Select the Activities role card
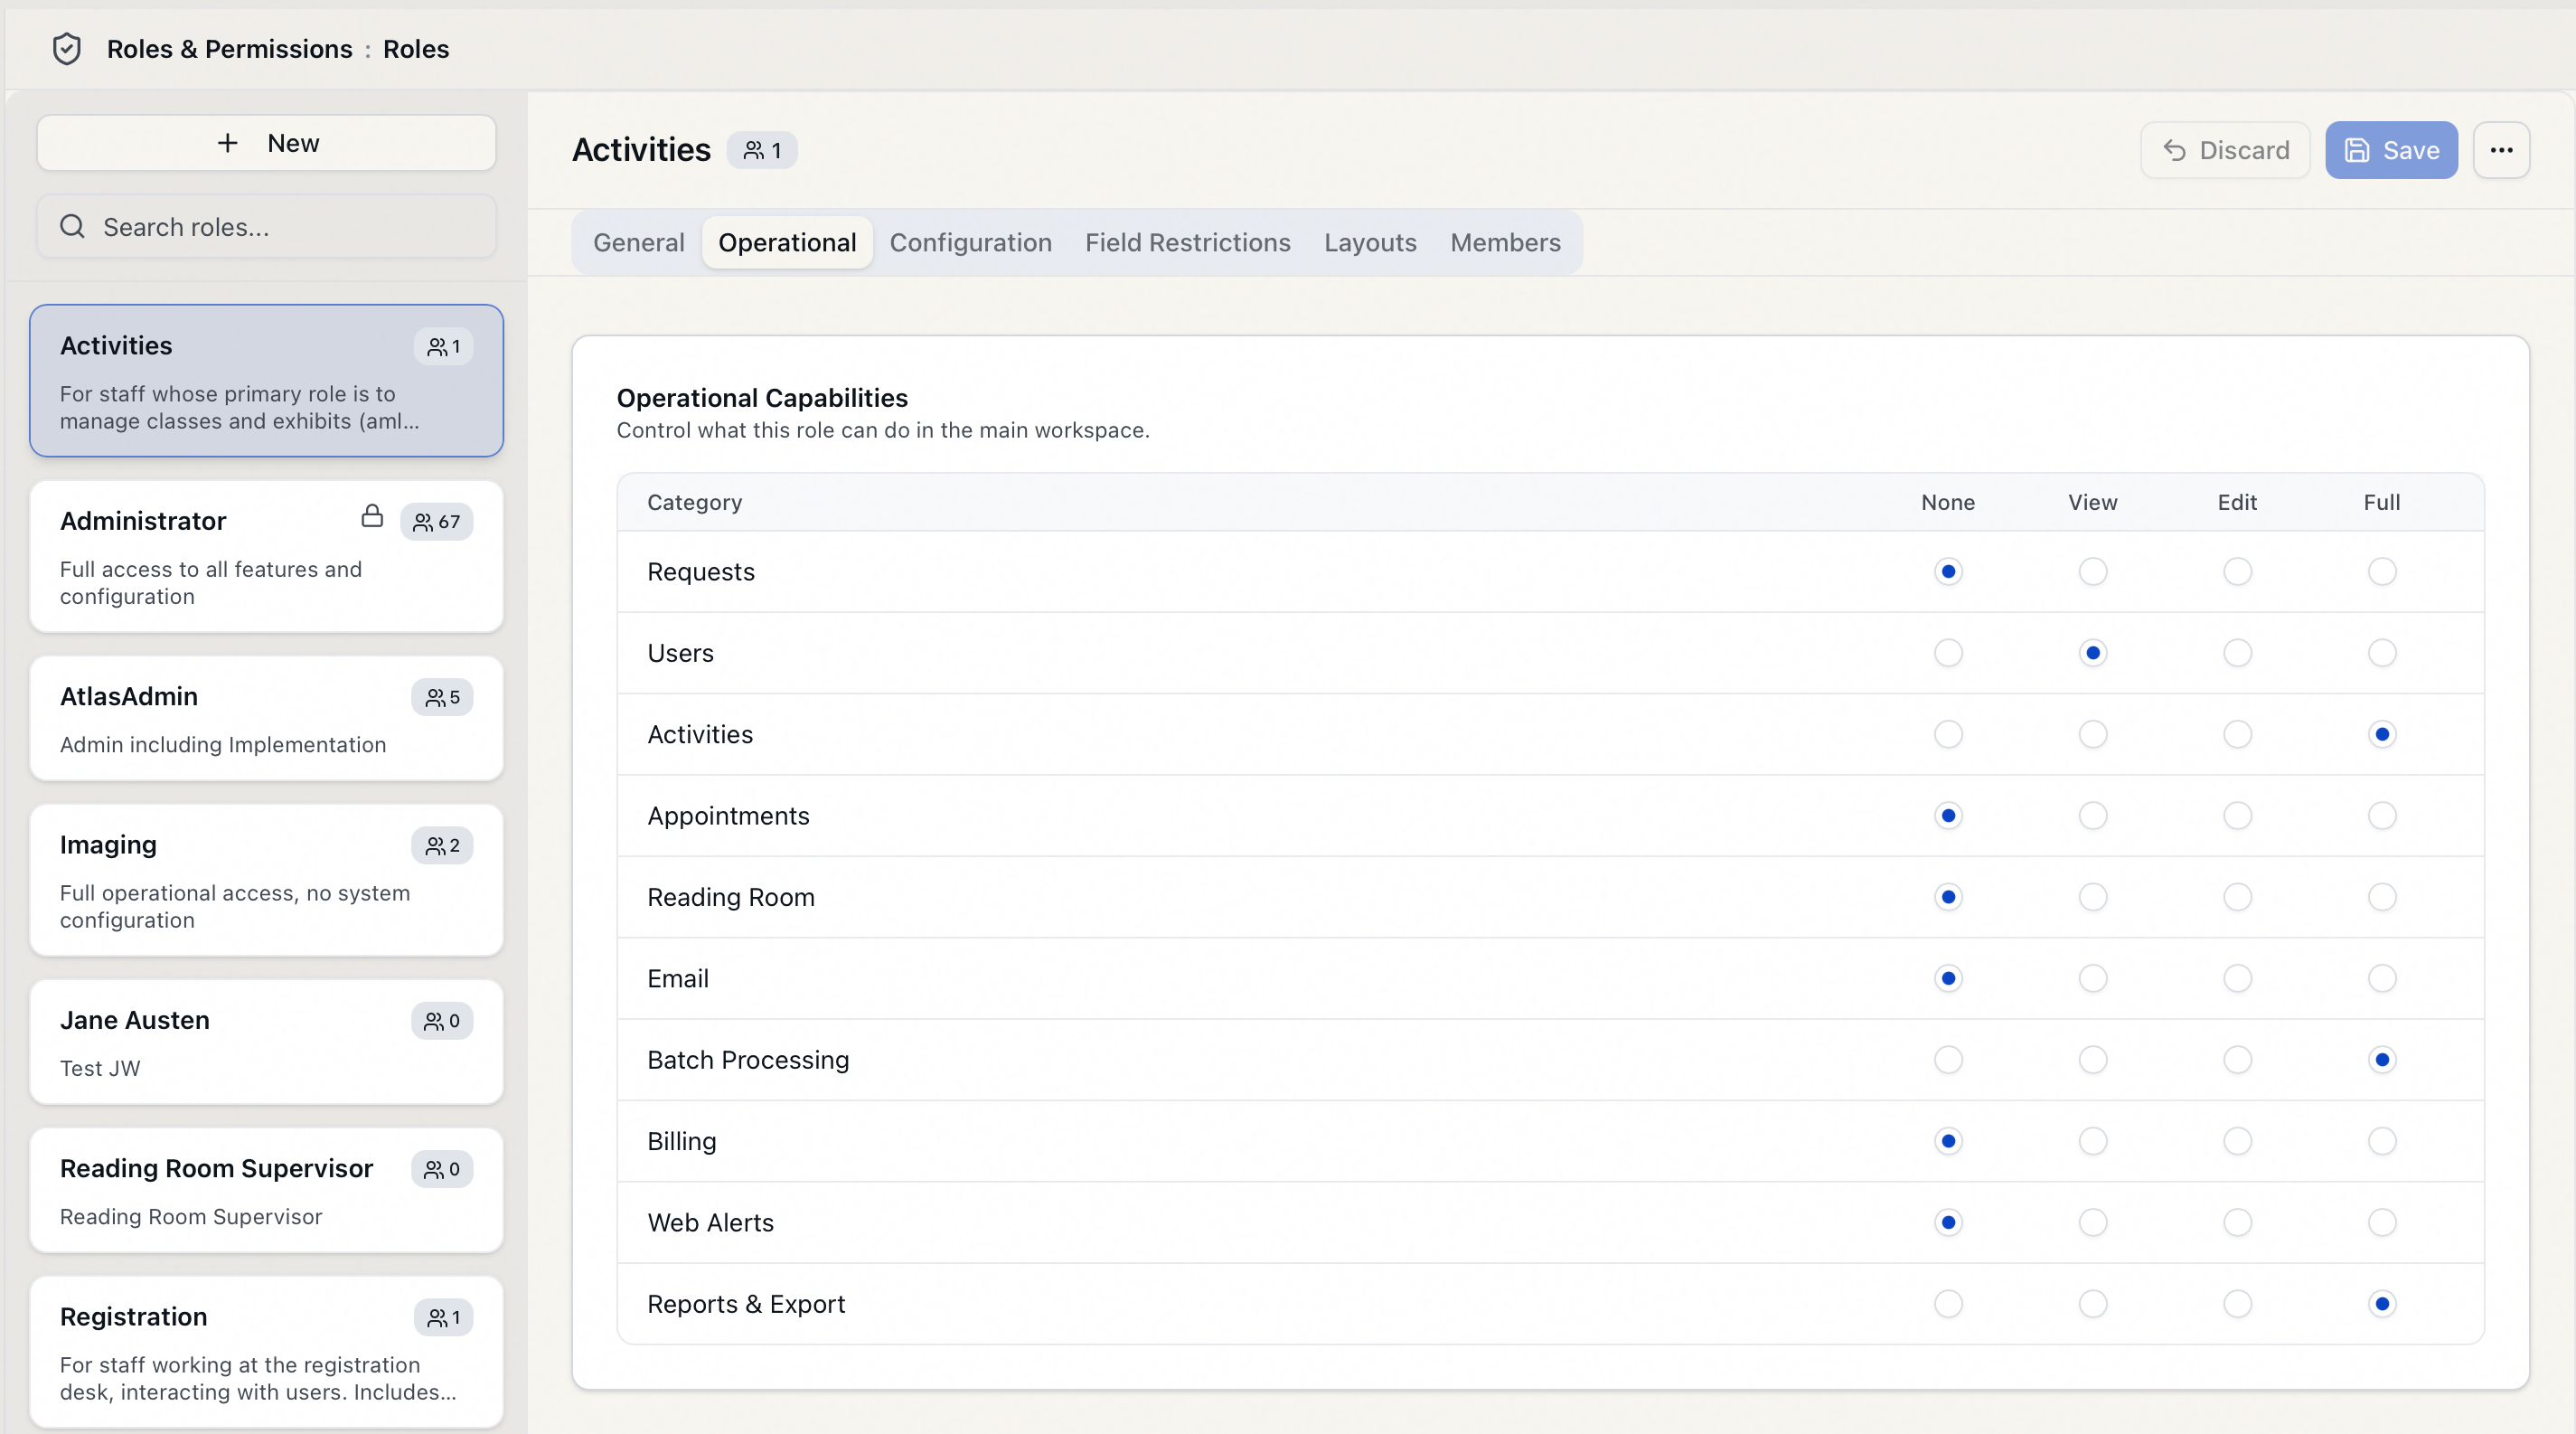 [x=266, y=381]
